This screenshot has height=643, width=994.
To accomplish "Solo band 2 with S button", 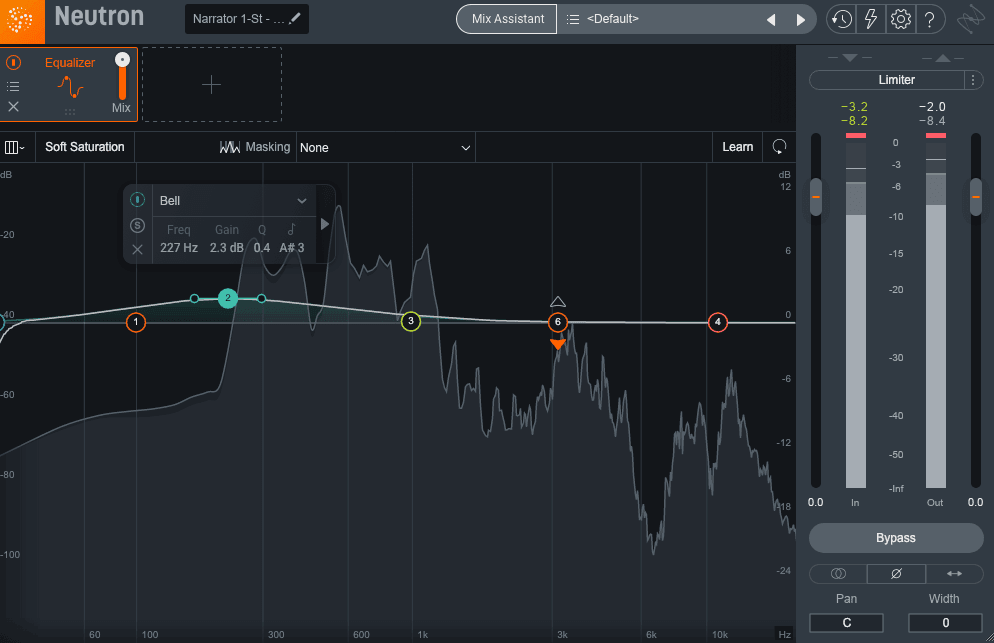I will point(138,225).
